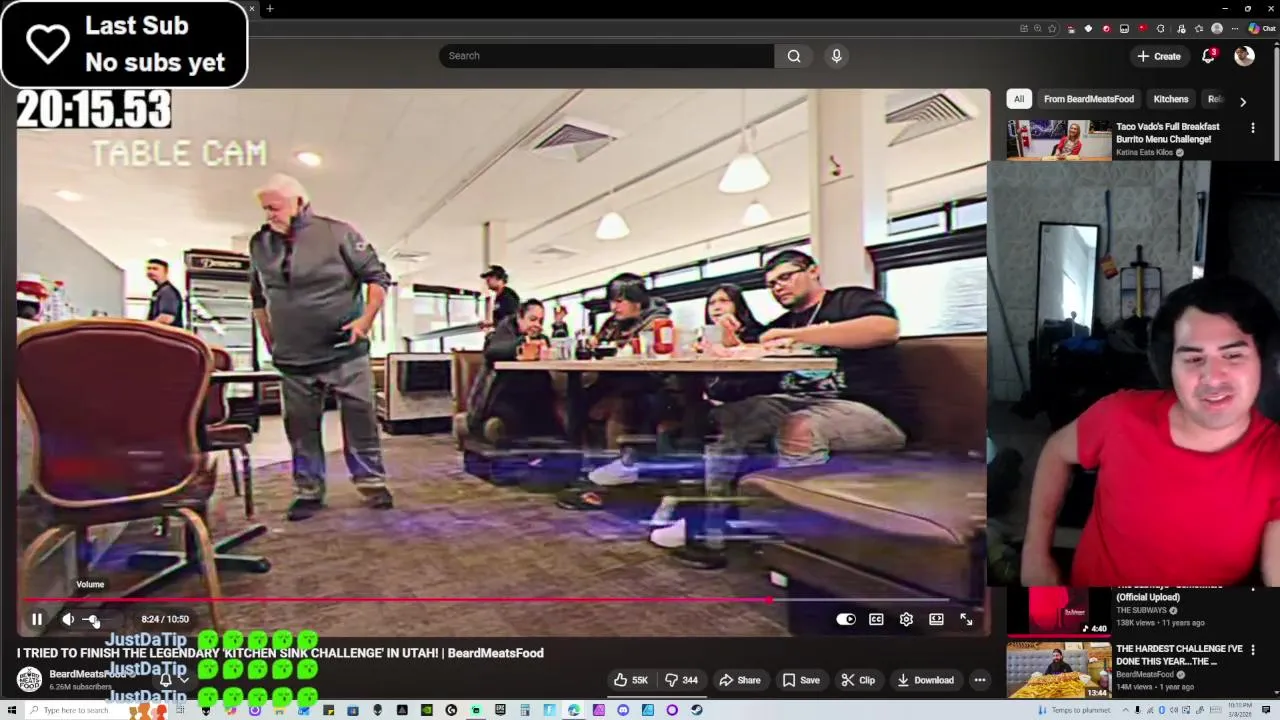Switch to theater mode view

936,619
